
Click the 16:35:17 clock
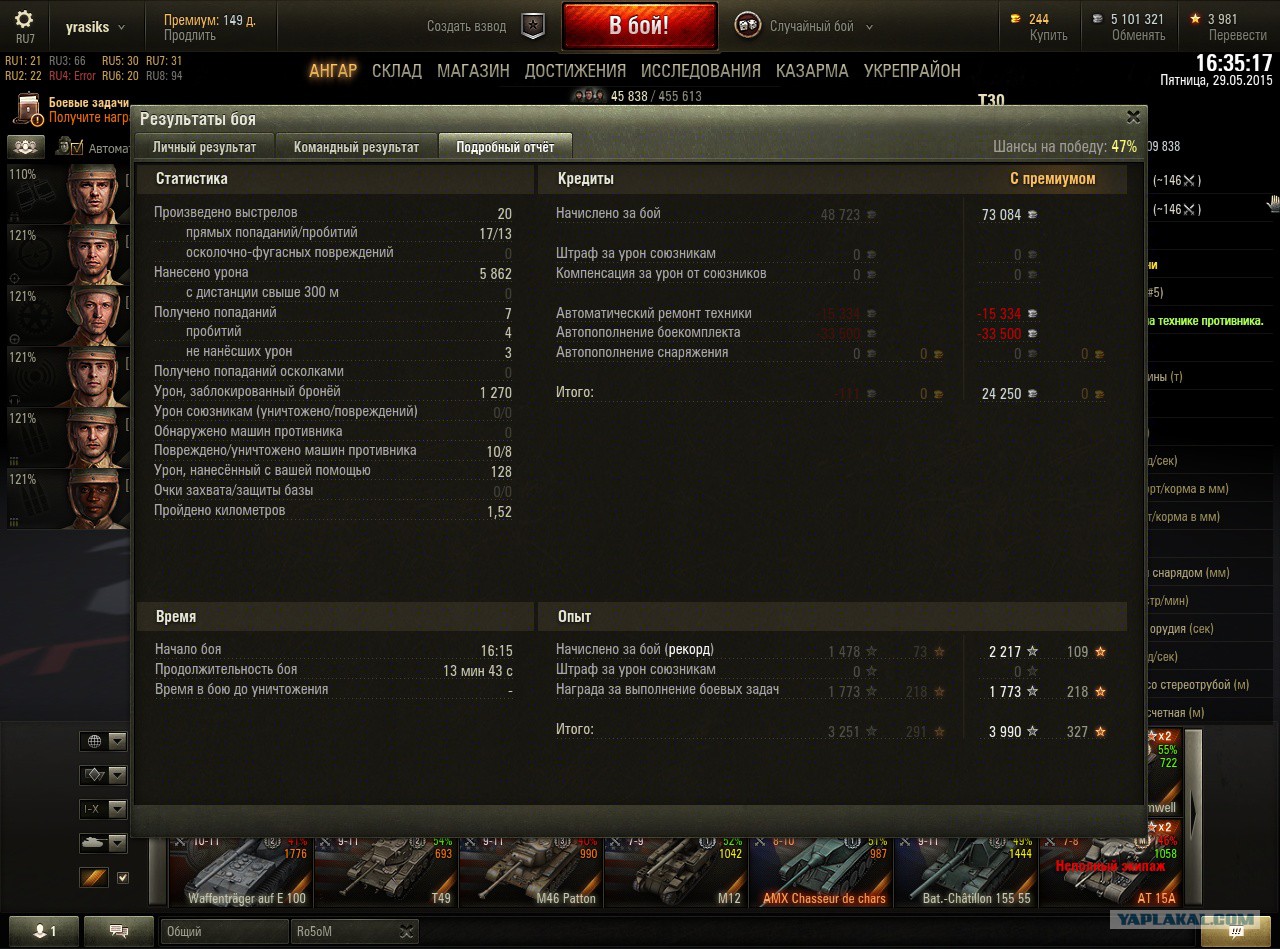point(1234,63)
